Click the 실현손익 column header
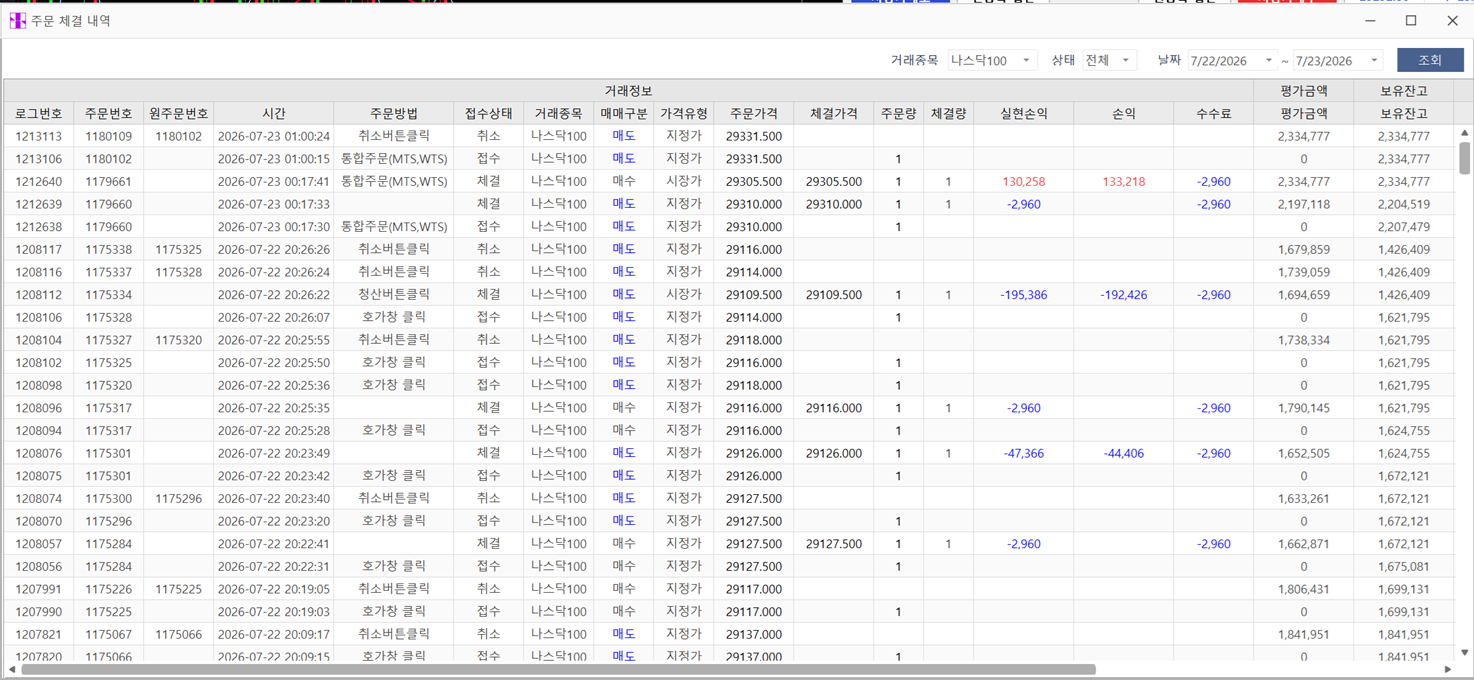The height and width of the screenshot is (680, 1474). coord(1024,113)
